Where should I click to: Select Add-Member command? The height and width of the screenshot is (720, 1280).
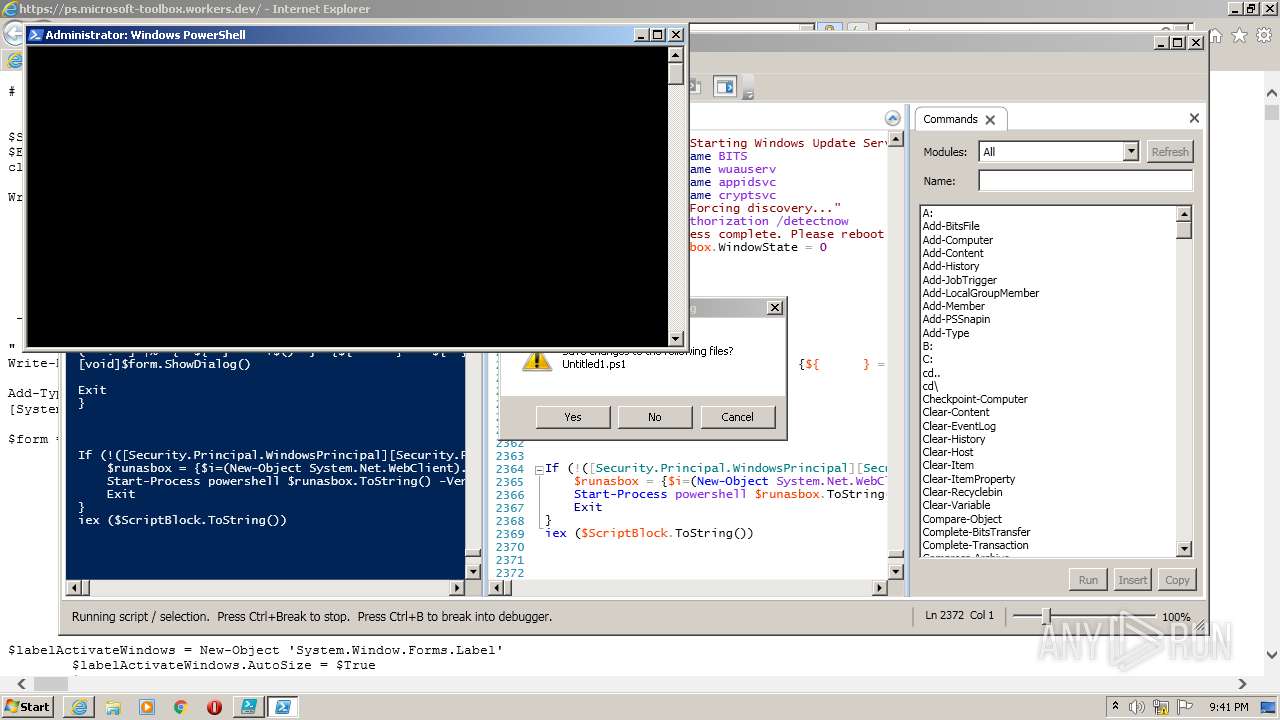953,306
